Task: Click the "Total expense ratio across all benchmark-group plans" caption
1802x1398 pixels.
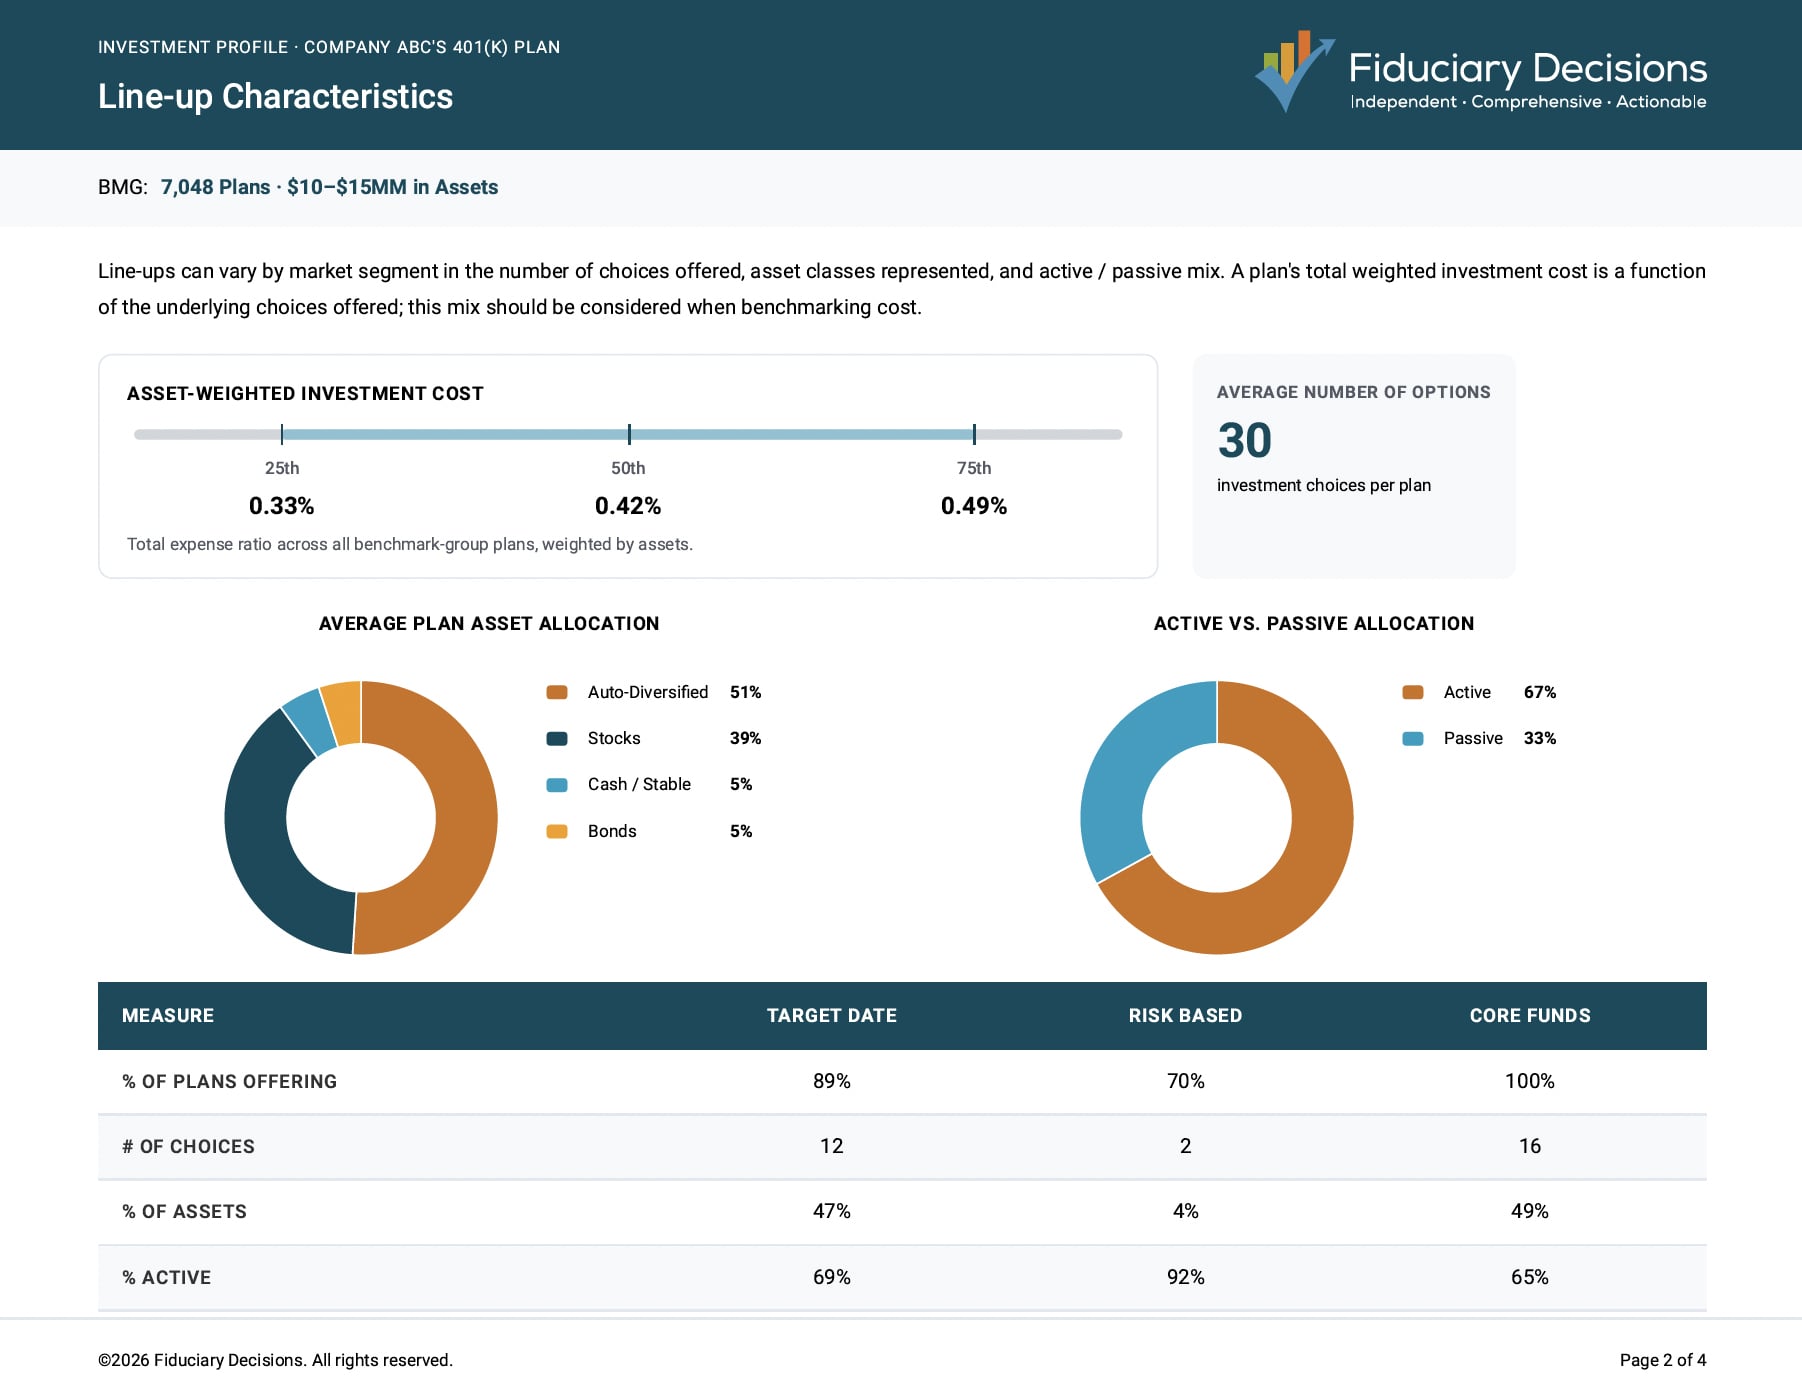Action: tap(410, 544)
